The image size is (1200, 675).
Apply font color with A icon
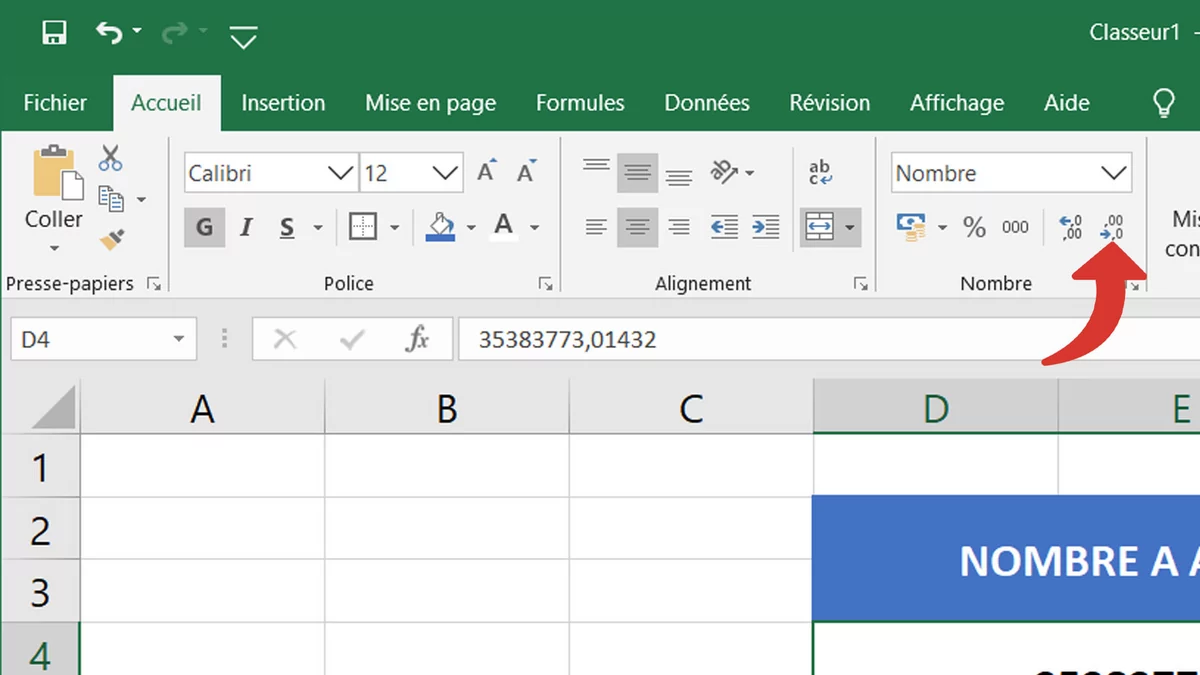point(504,226)
